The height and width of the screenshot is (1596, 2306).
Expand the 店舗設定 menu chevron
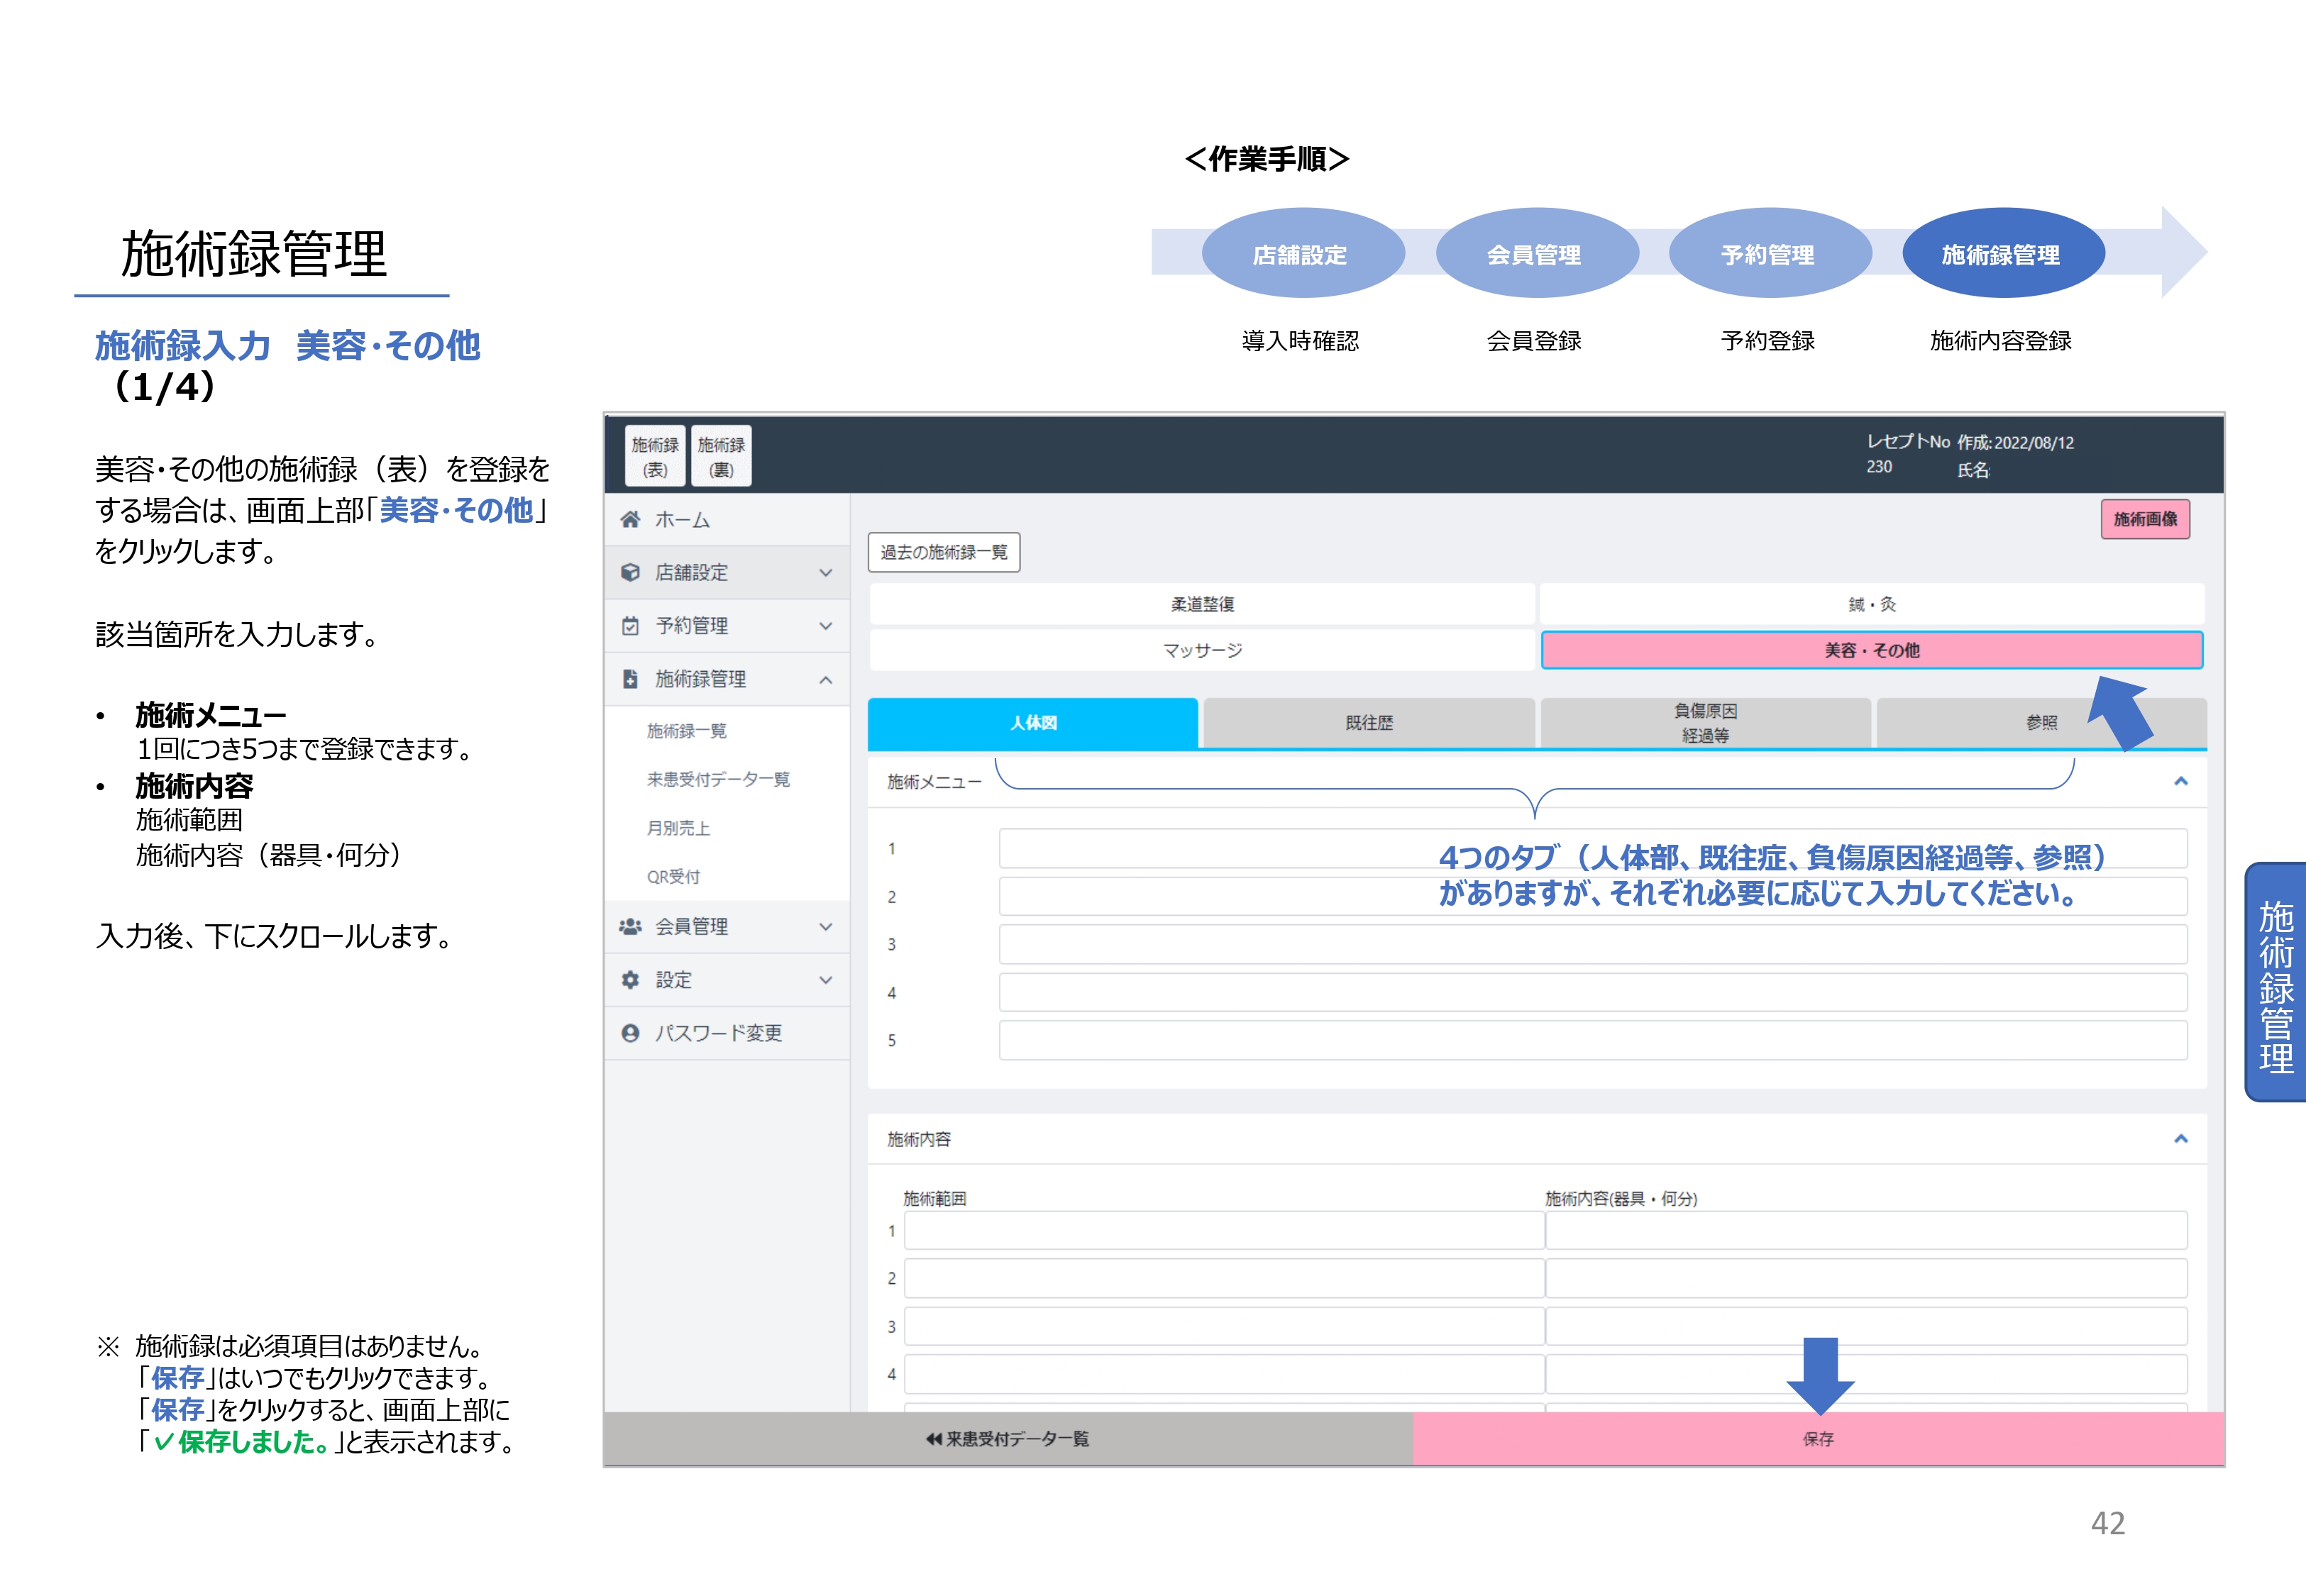tap(825, 573)
